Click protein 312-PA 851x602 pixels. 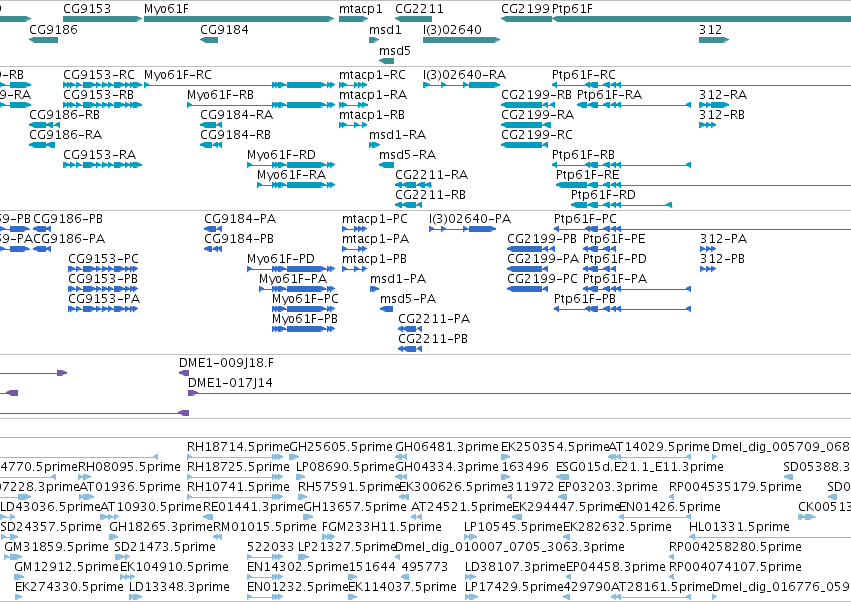708,249
